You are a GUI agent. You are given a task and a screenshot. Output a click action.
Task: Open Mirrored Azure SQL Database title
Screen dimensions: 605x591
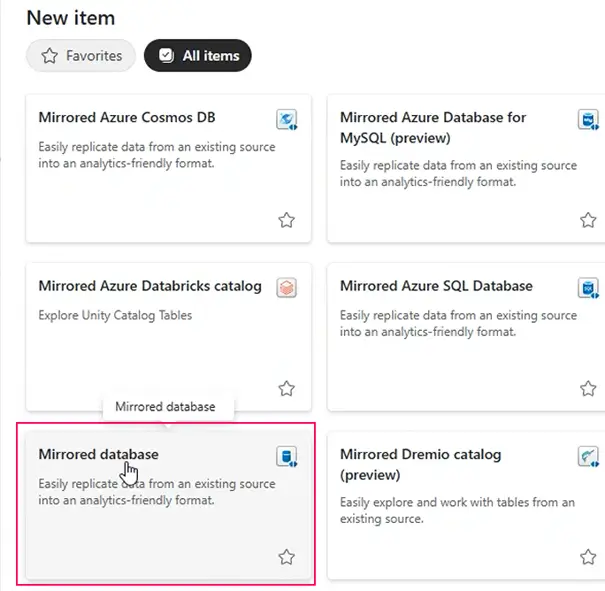point(436,286)
